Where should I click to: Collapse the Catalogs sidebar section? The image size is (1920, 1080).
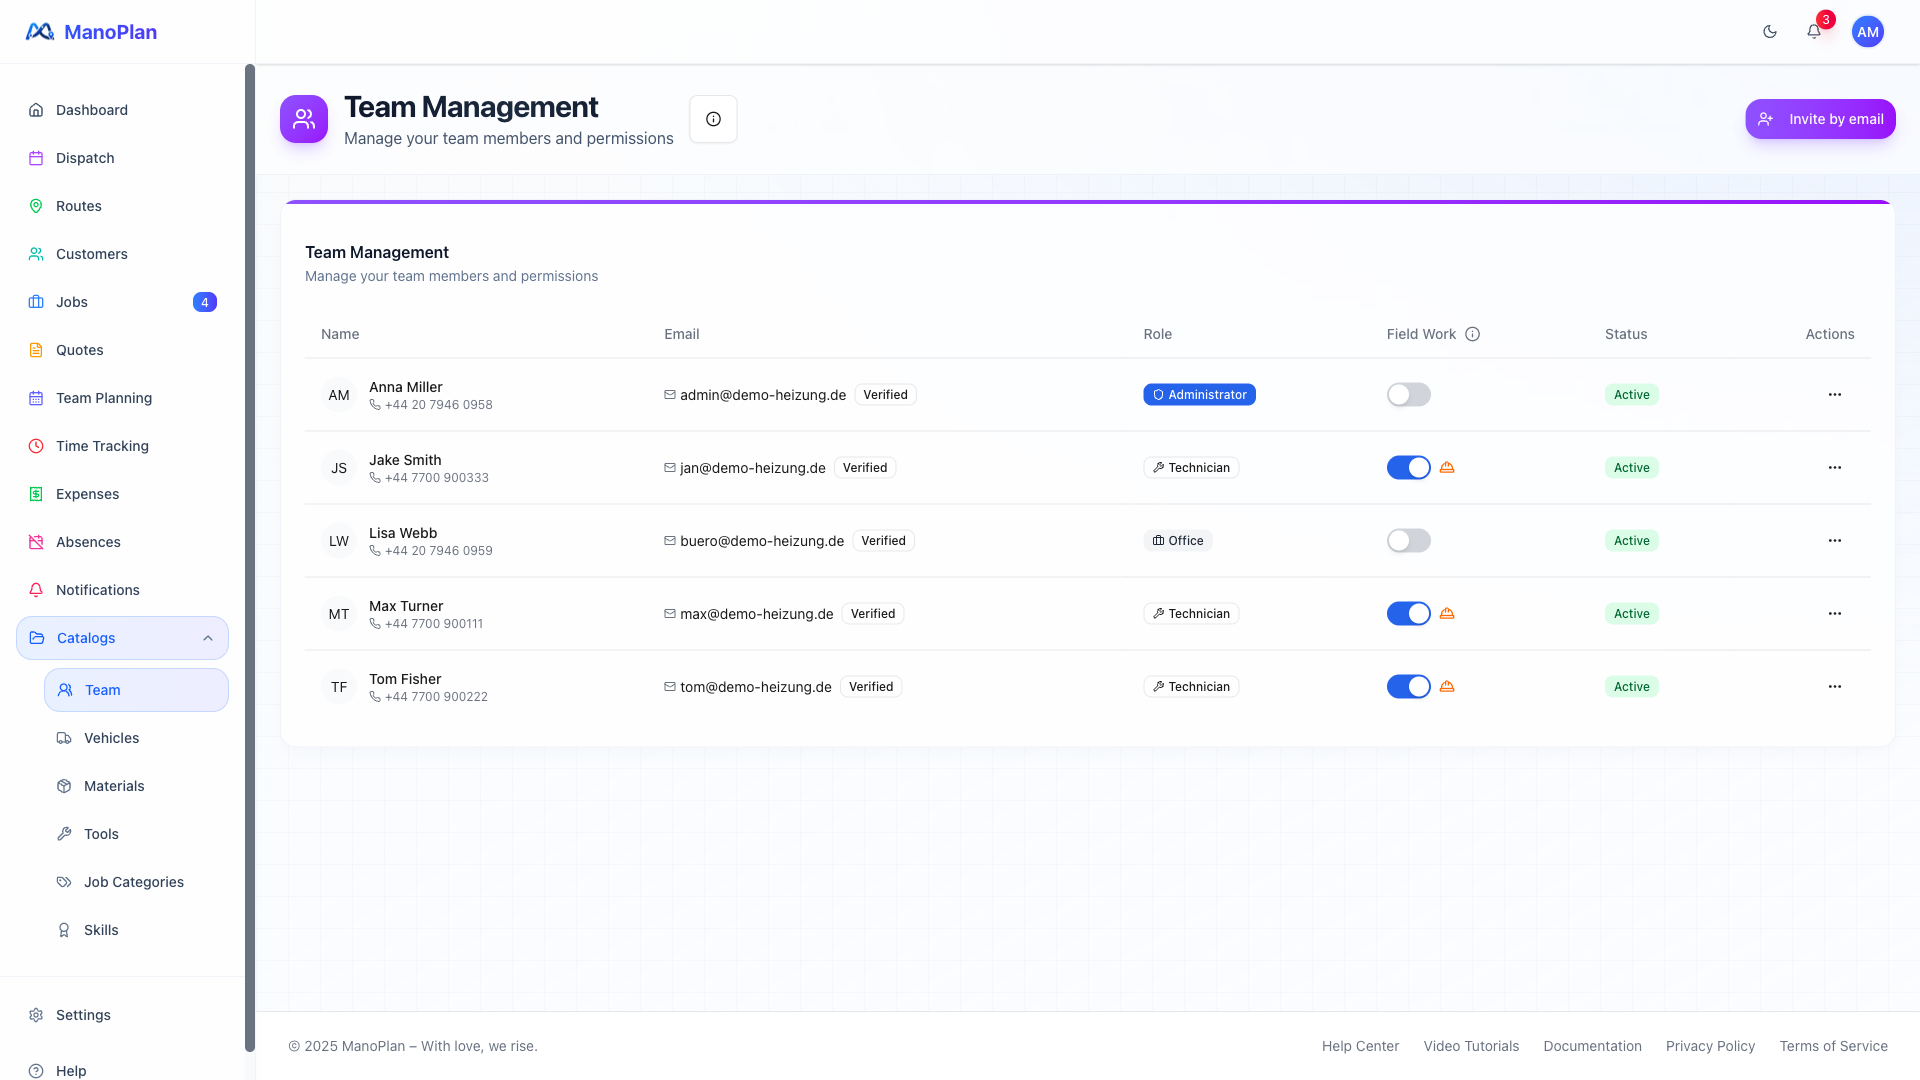coord(208,638)
